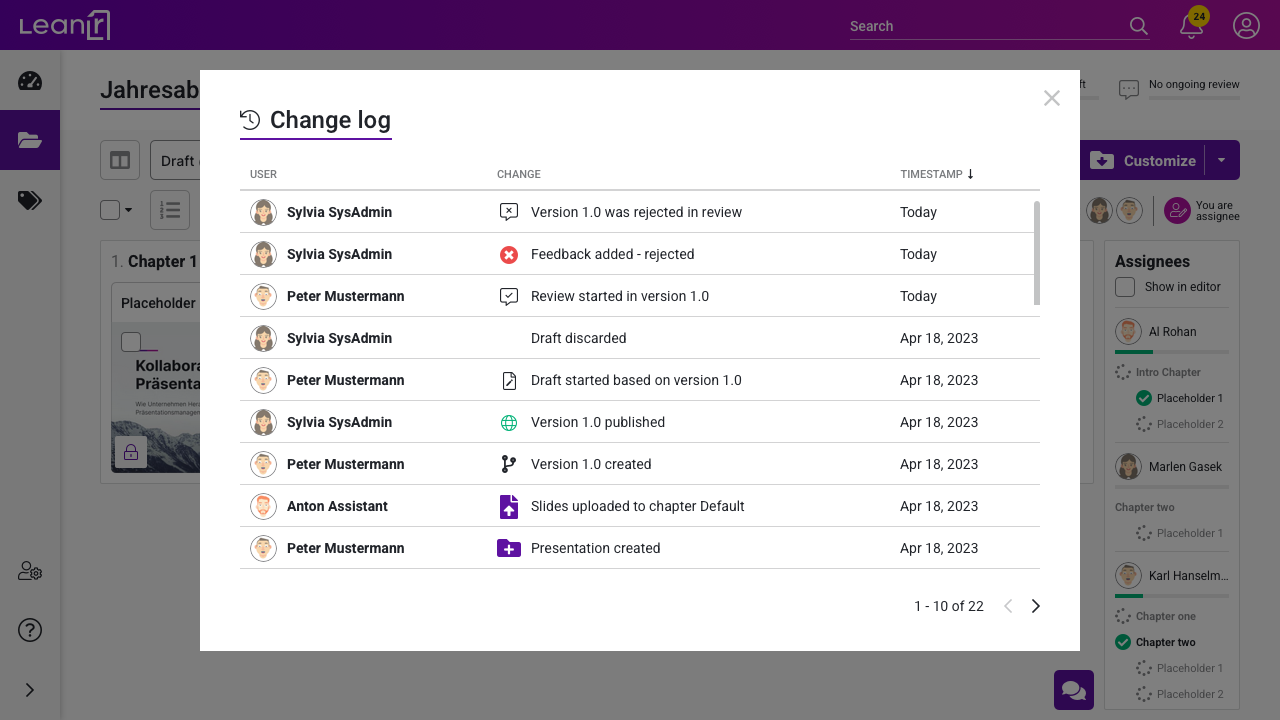Viewport: 1280px width, 720px height.
Task: Click the search magnifier icon
Action: pyautogui.click(x=1138, y=26)
